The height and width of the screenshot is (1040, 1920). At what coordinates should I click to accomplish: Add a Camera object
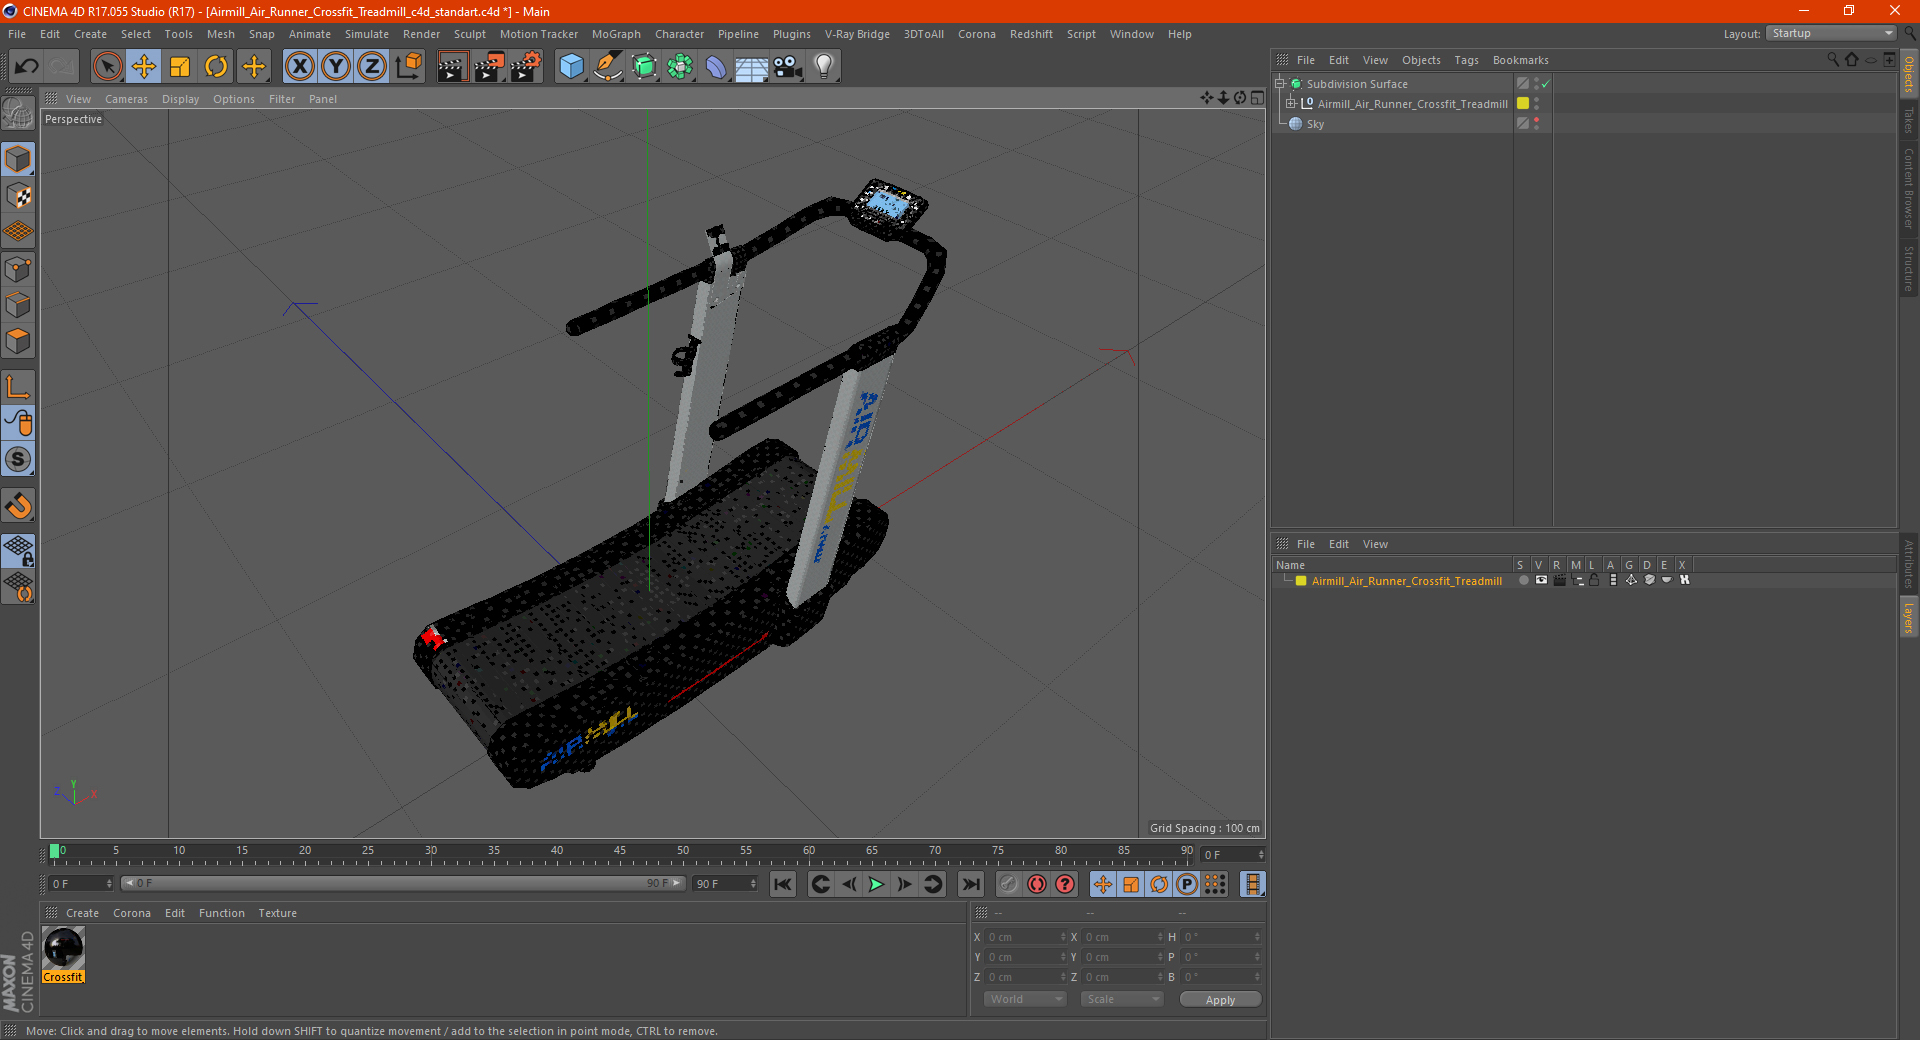pos(788,67)
